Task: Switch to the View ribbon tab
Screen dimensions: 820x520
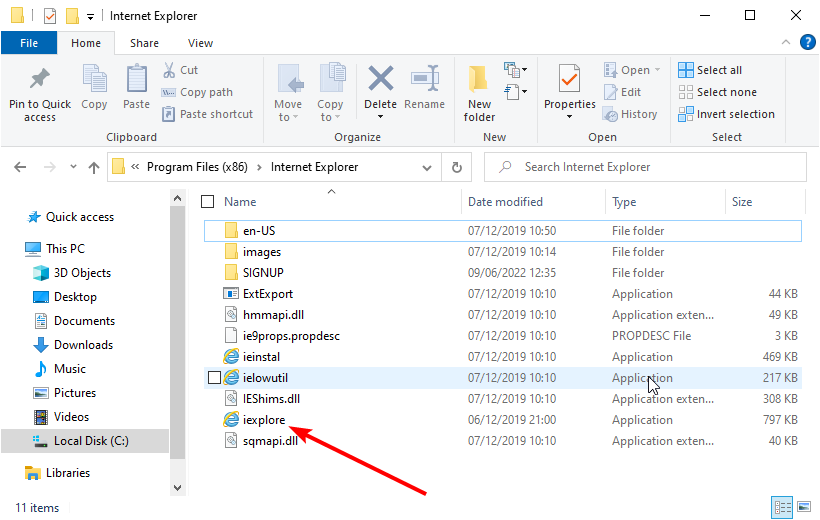Action: [x=200, y=43]
